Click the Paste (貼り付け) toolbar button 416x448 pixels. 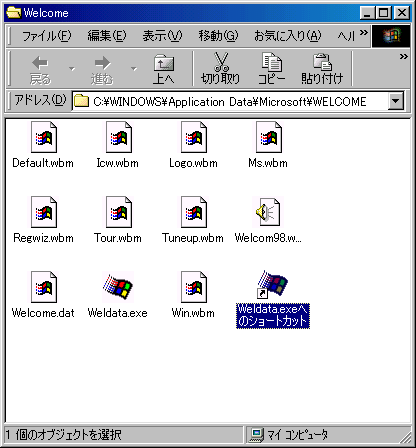pyautogui.click(x=322, y=69)
